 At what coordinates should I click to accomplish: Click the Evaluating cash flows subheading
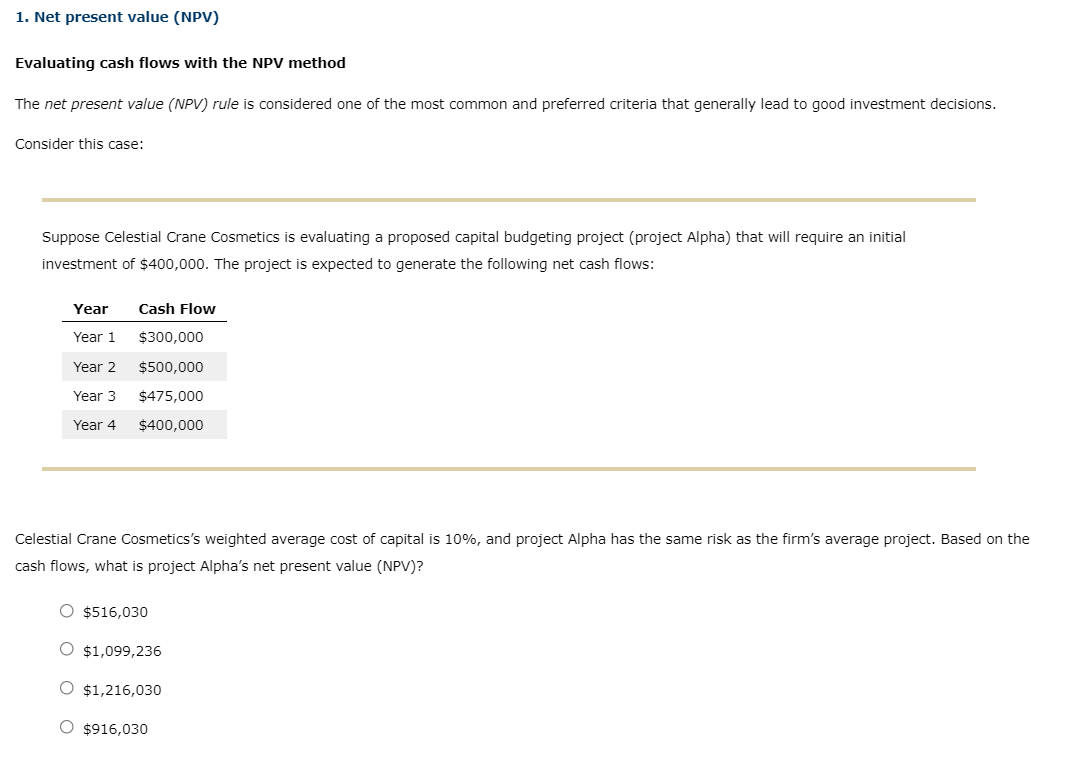pos(180,62)
